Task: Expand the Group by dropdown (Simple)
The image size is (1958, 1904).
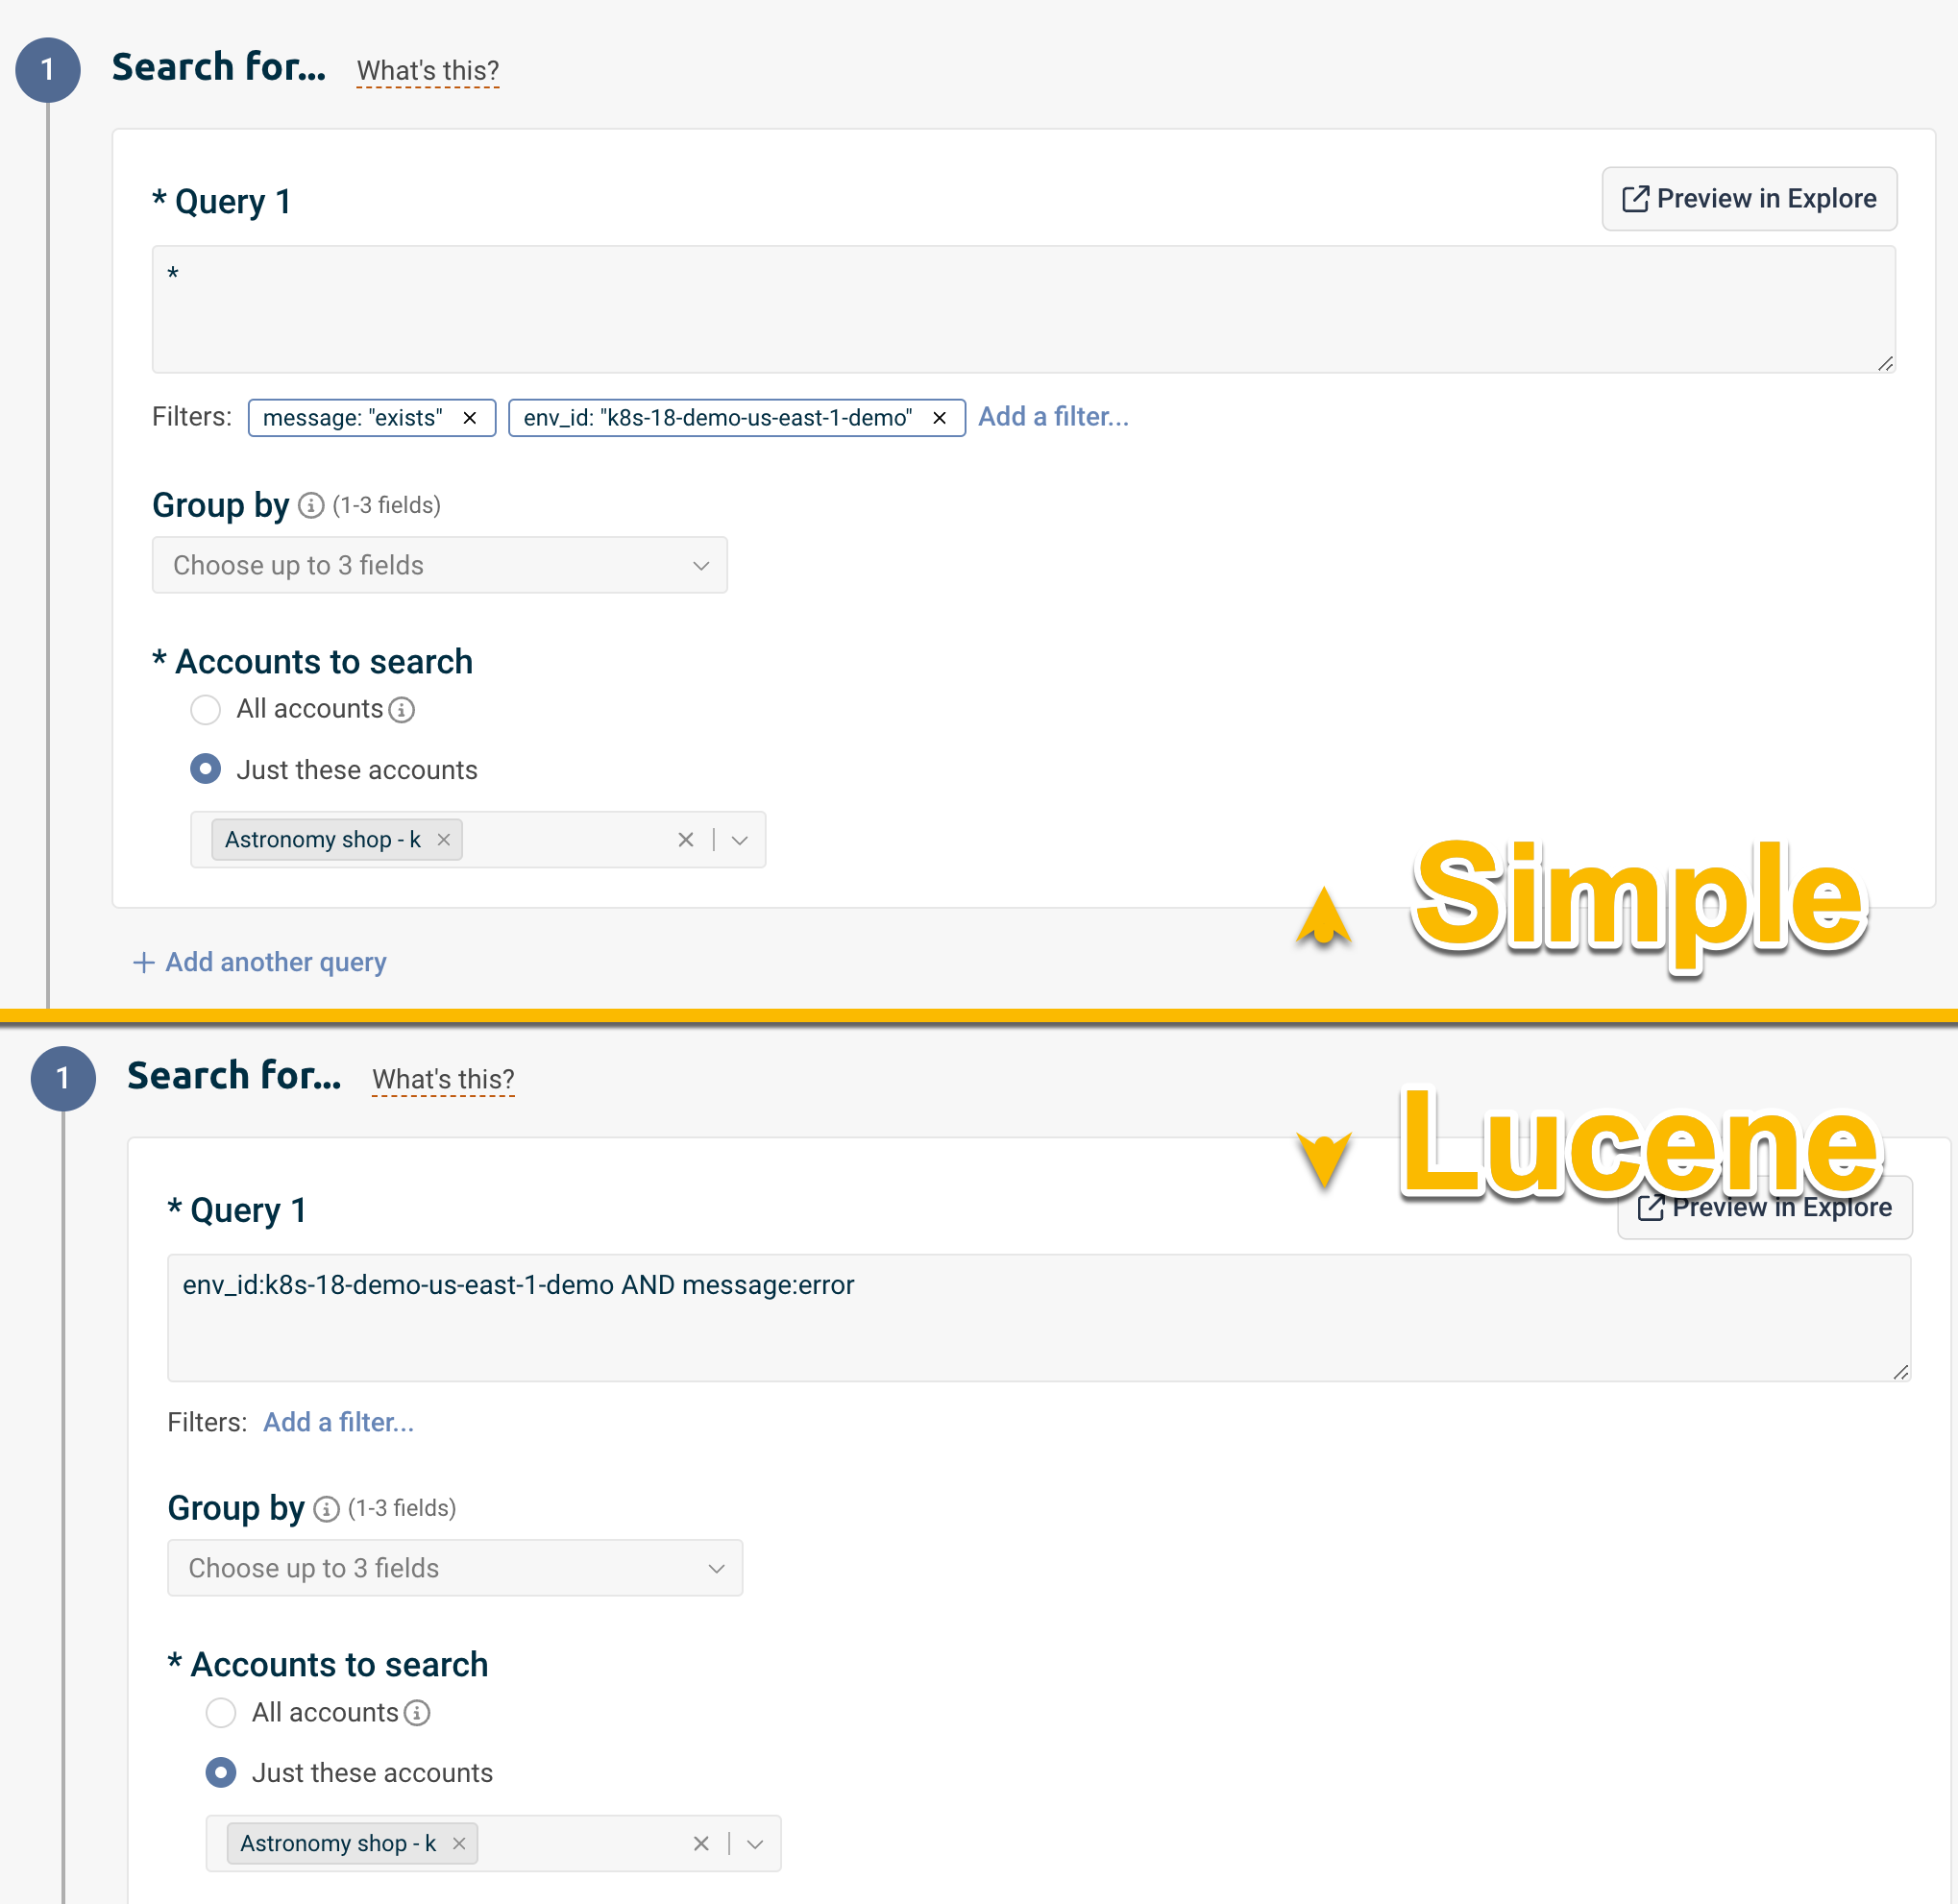Action: (441, 563)
